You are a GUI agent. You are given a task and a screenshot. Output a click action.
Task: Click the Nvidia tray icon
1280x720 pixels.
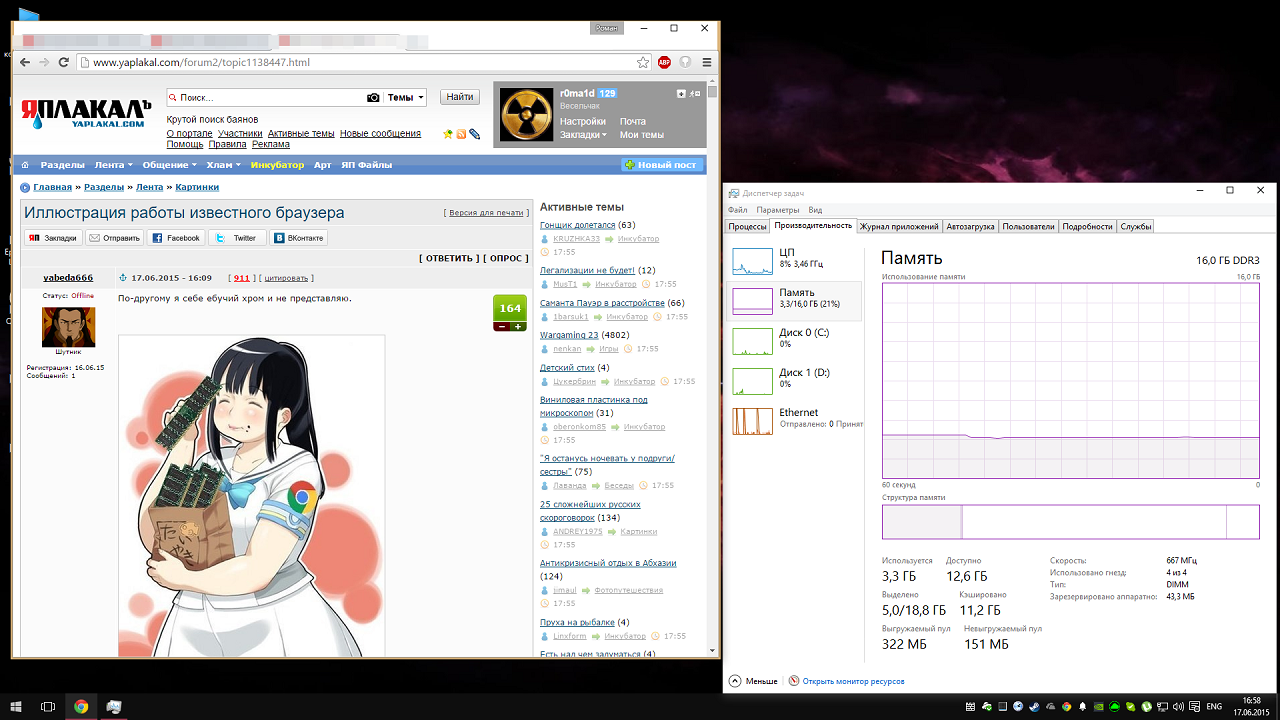coord(1099,707)
